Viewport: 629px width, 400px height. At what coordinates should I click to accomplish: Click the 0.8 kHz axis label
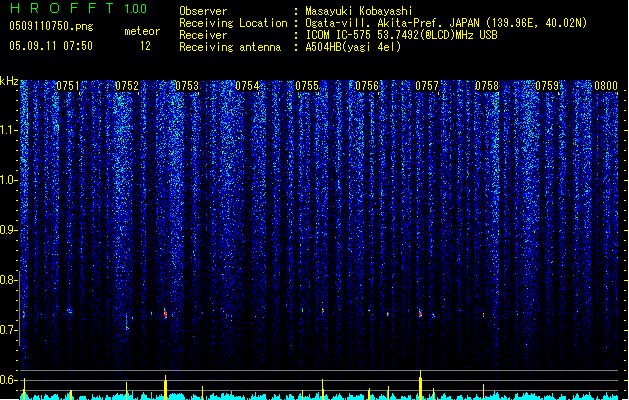8,280
